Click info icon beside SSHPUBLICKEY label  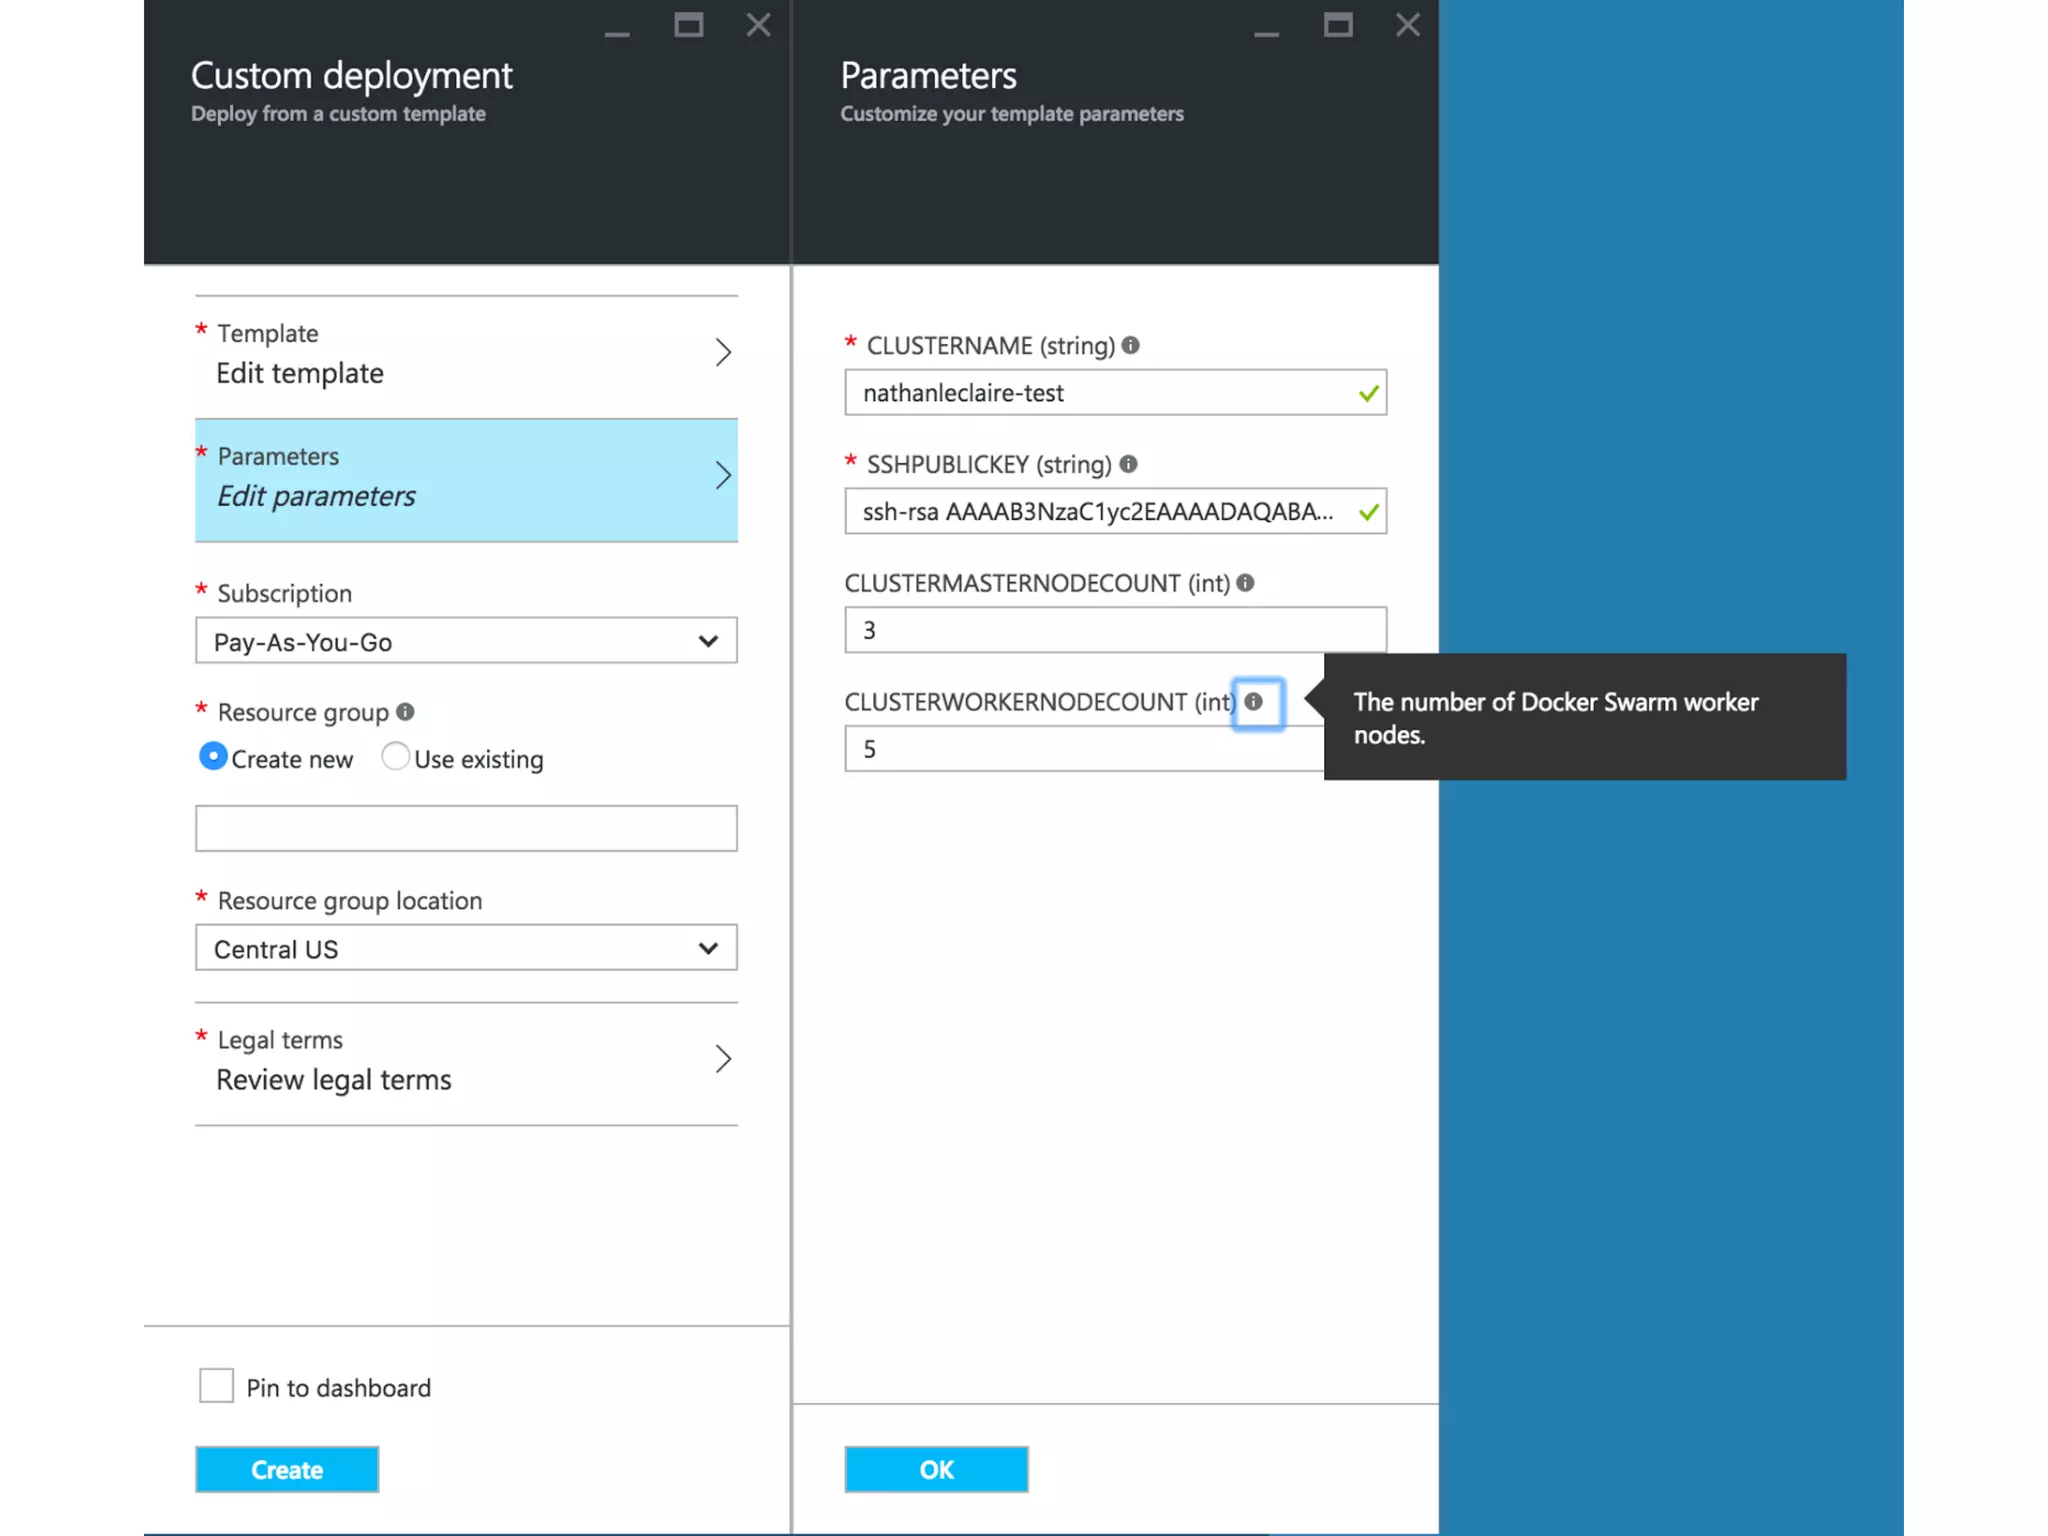point(1128,464)
